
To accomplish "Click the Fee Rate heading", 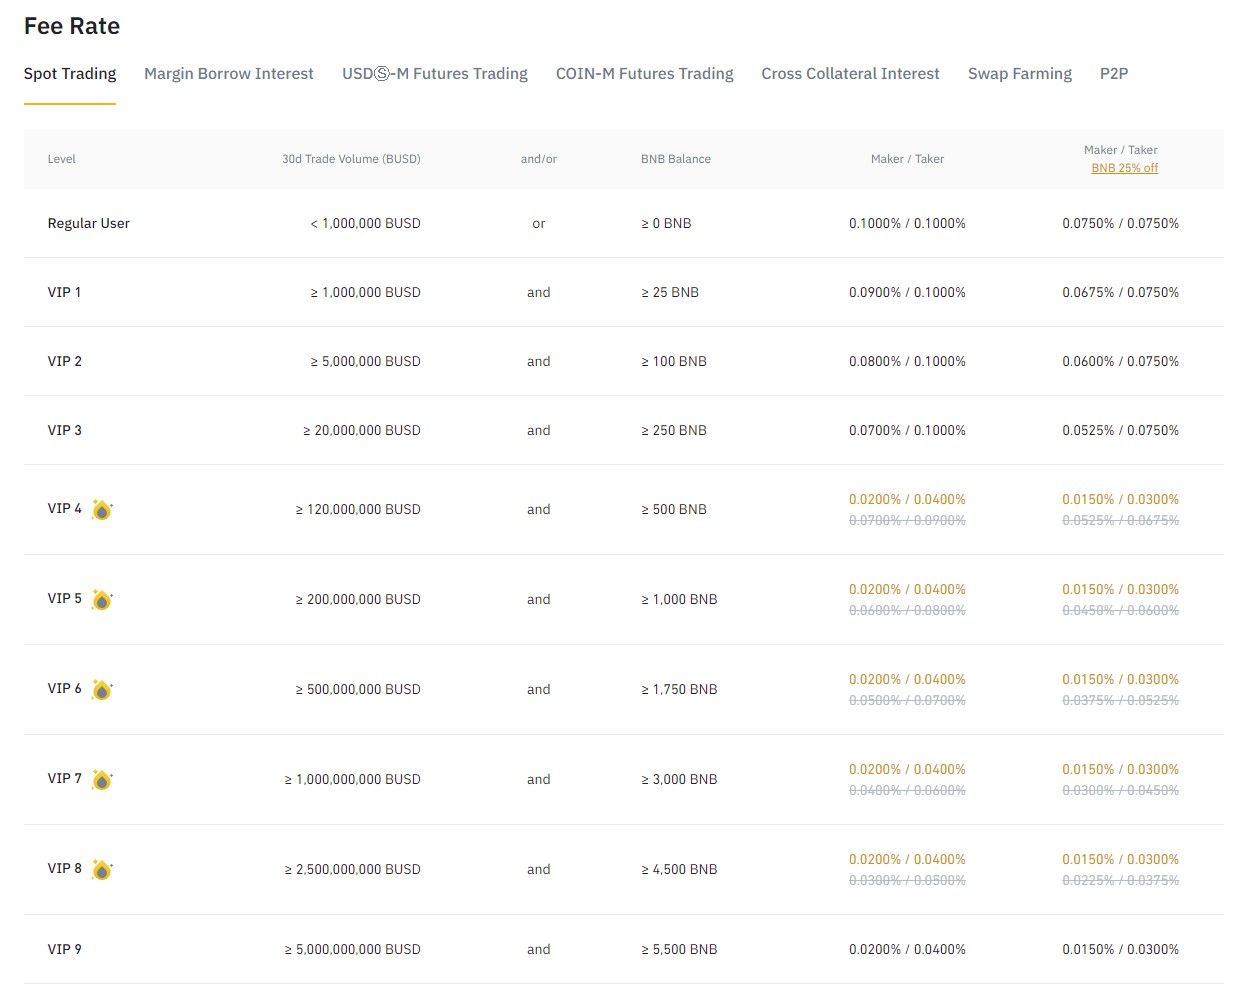I will 72,26.
